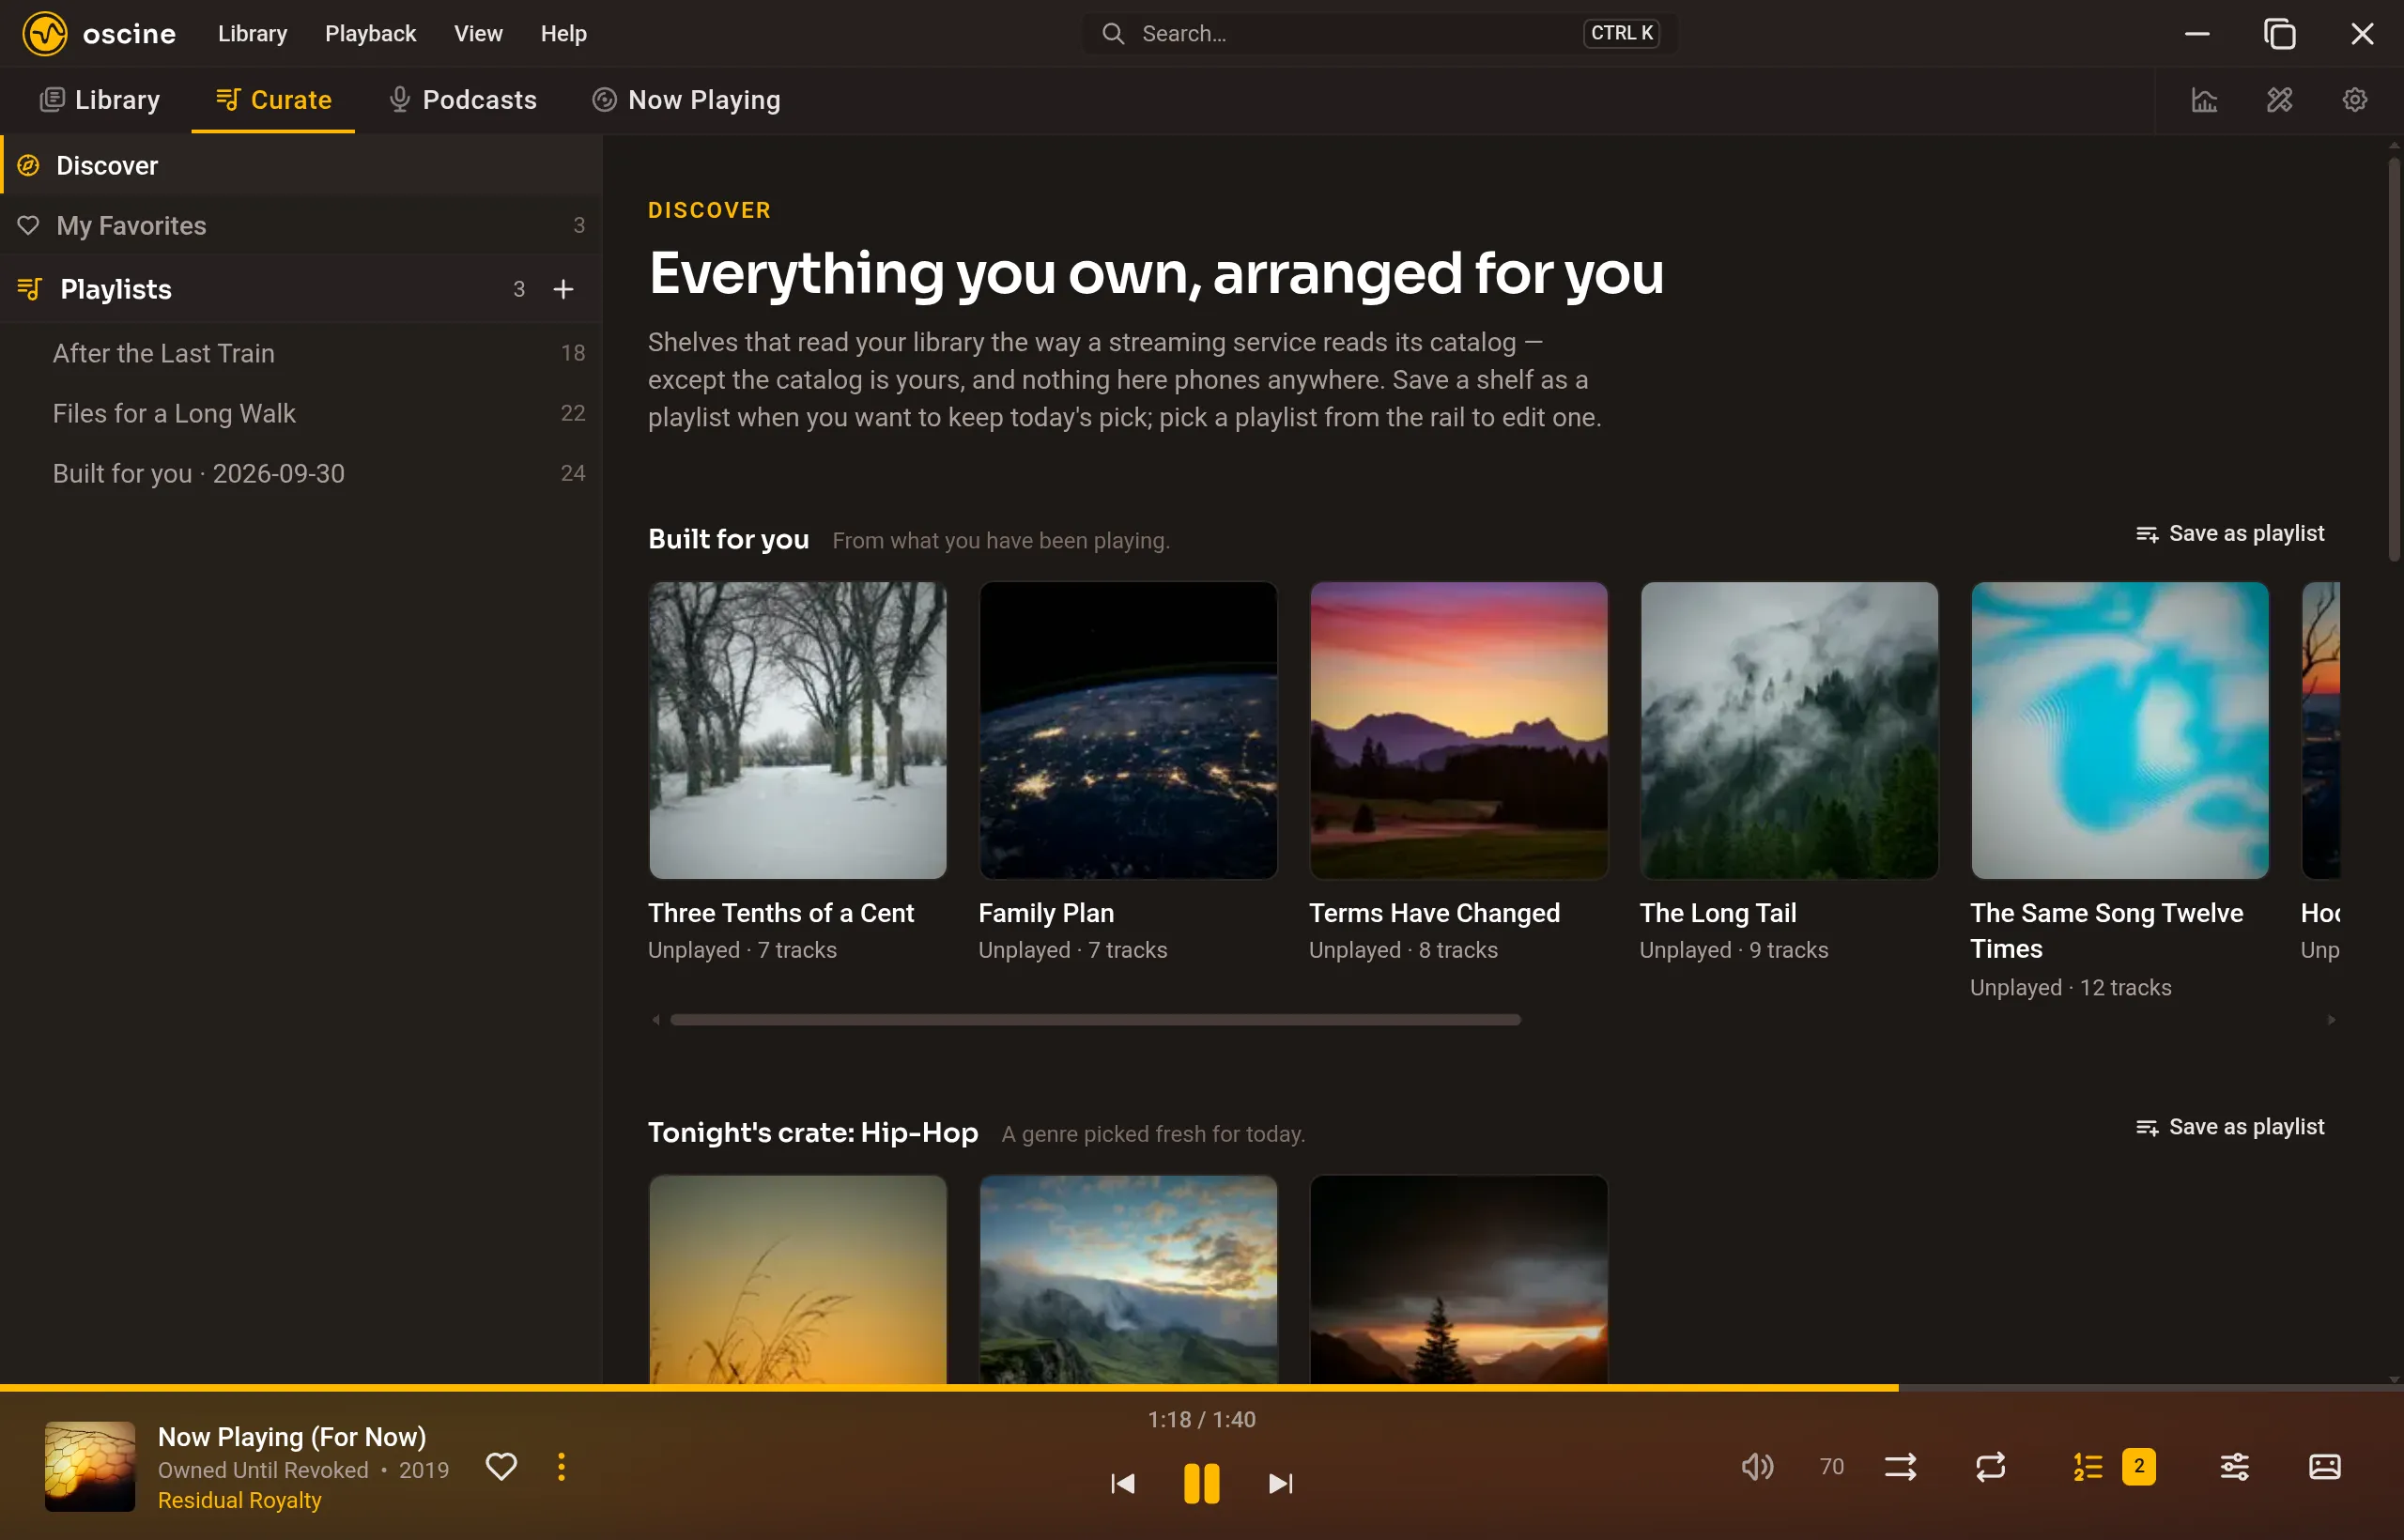Viewport: 2404px width, 1540px height.
Task: Open the Library menu
Action: 252,33
